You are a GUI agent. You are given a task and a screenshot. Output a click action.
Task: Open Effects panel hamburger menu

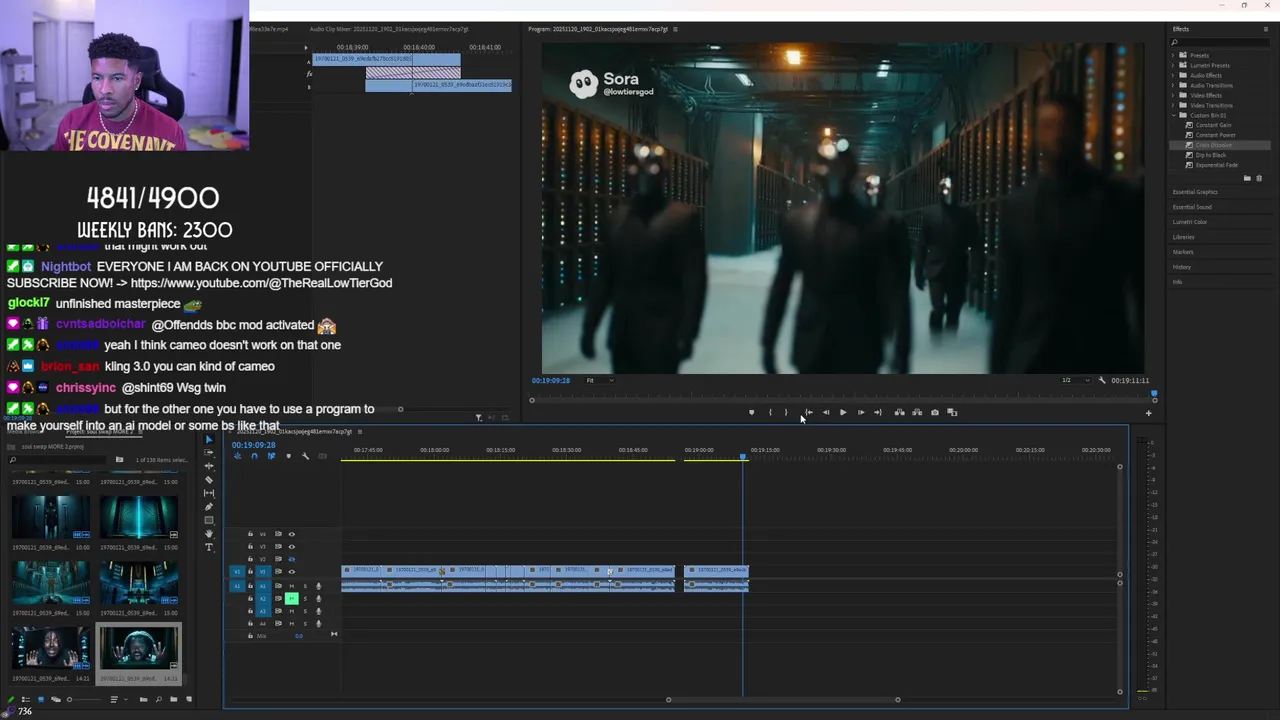click(x=1266, y=29)
